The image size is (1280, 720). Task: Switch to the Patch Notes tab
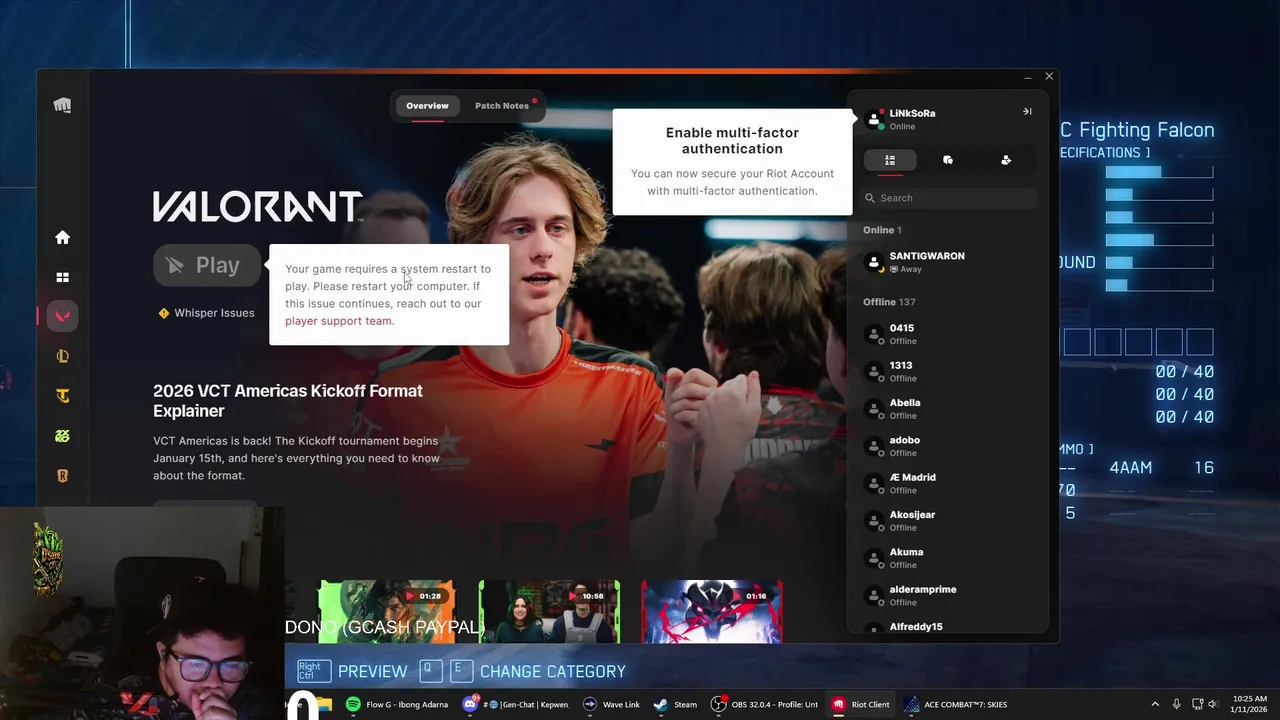coord(502,106)
